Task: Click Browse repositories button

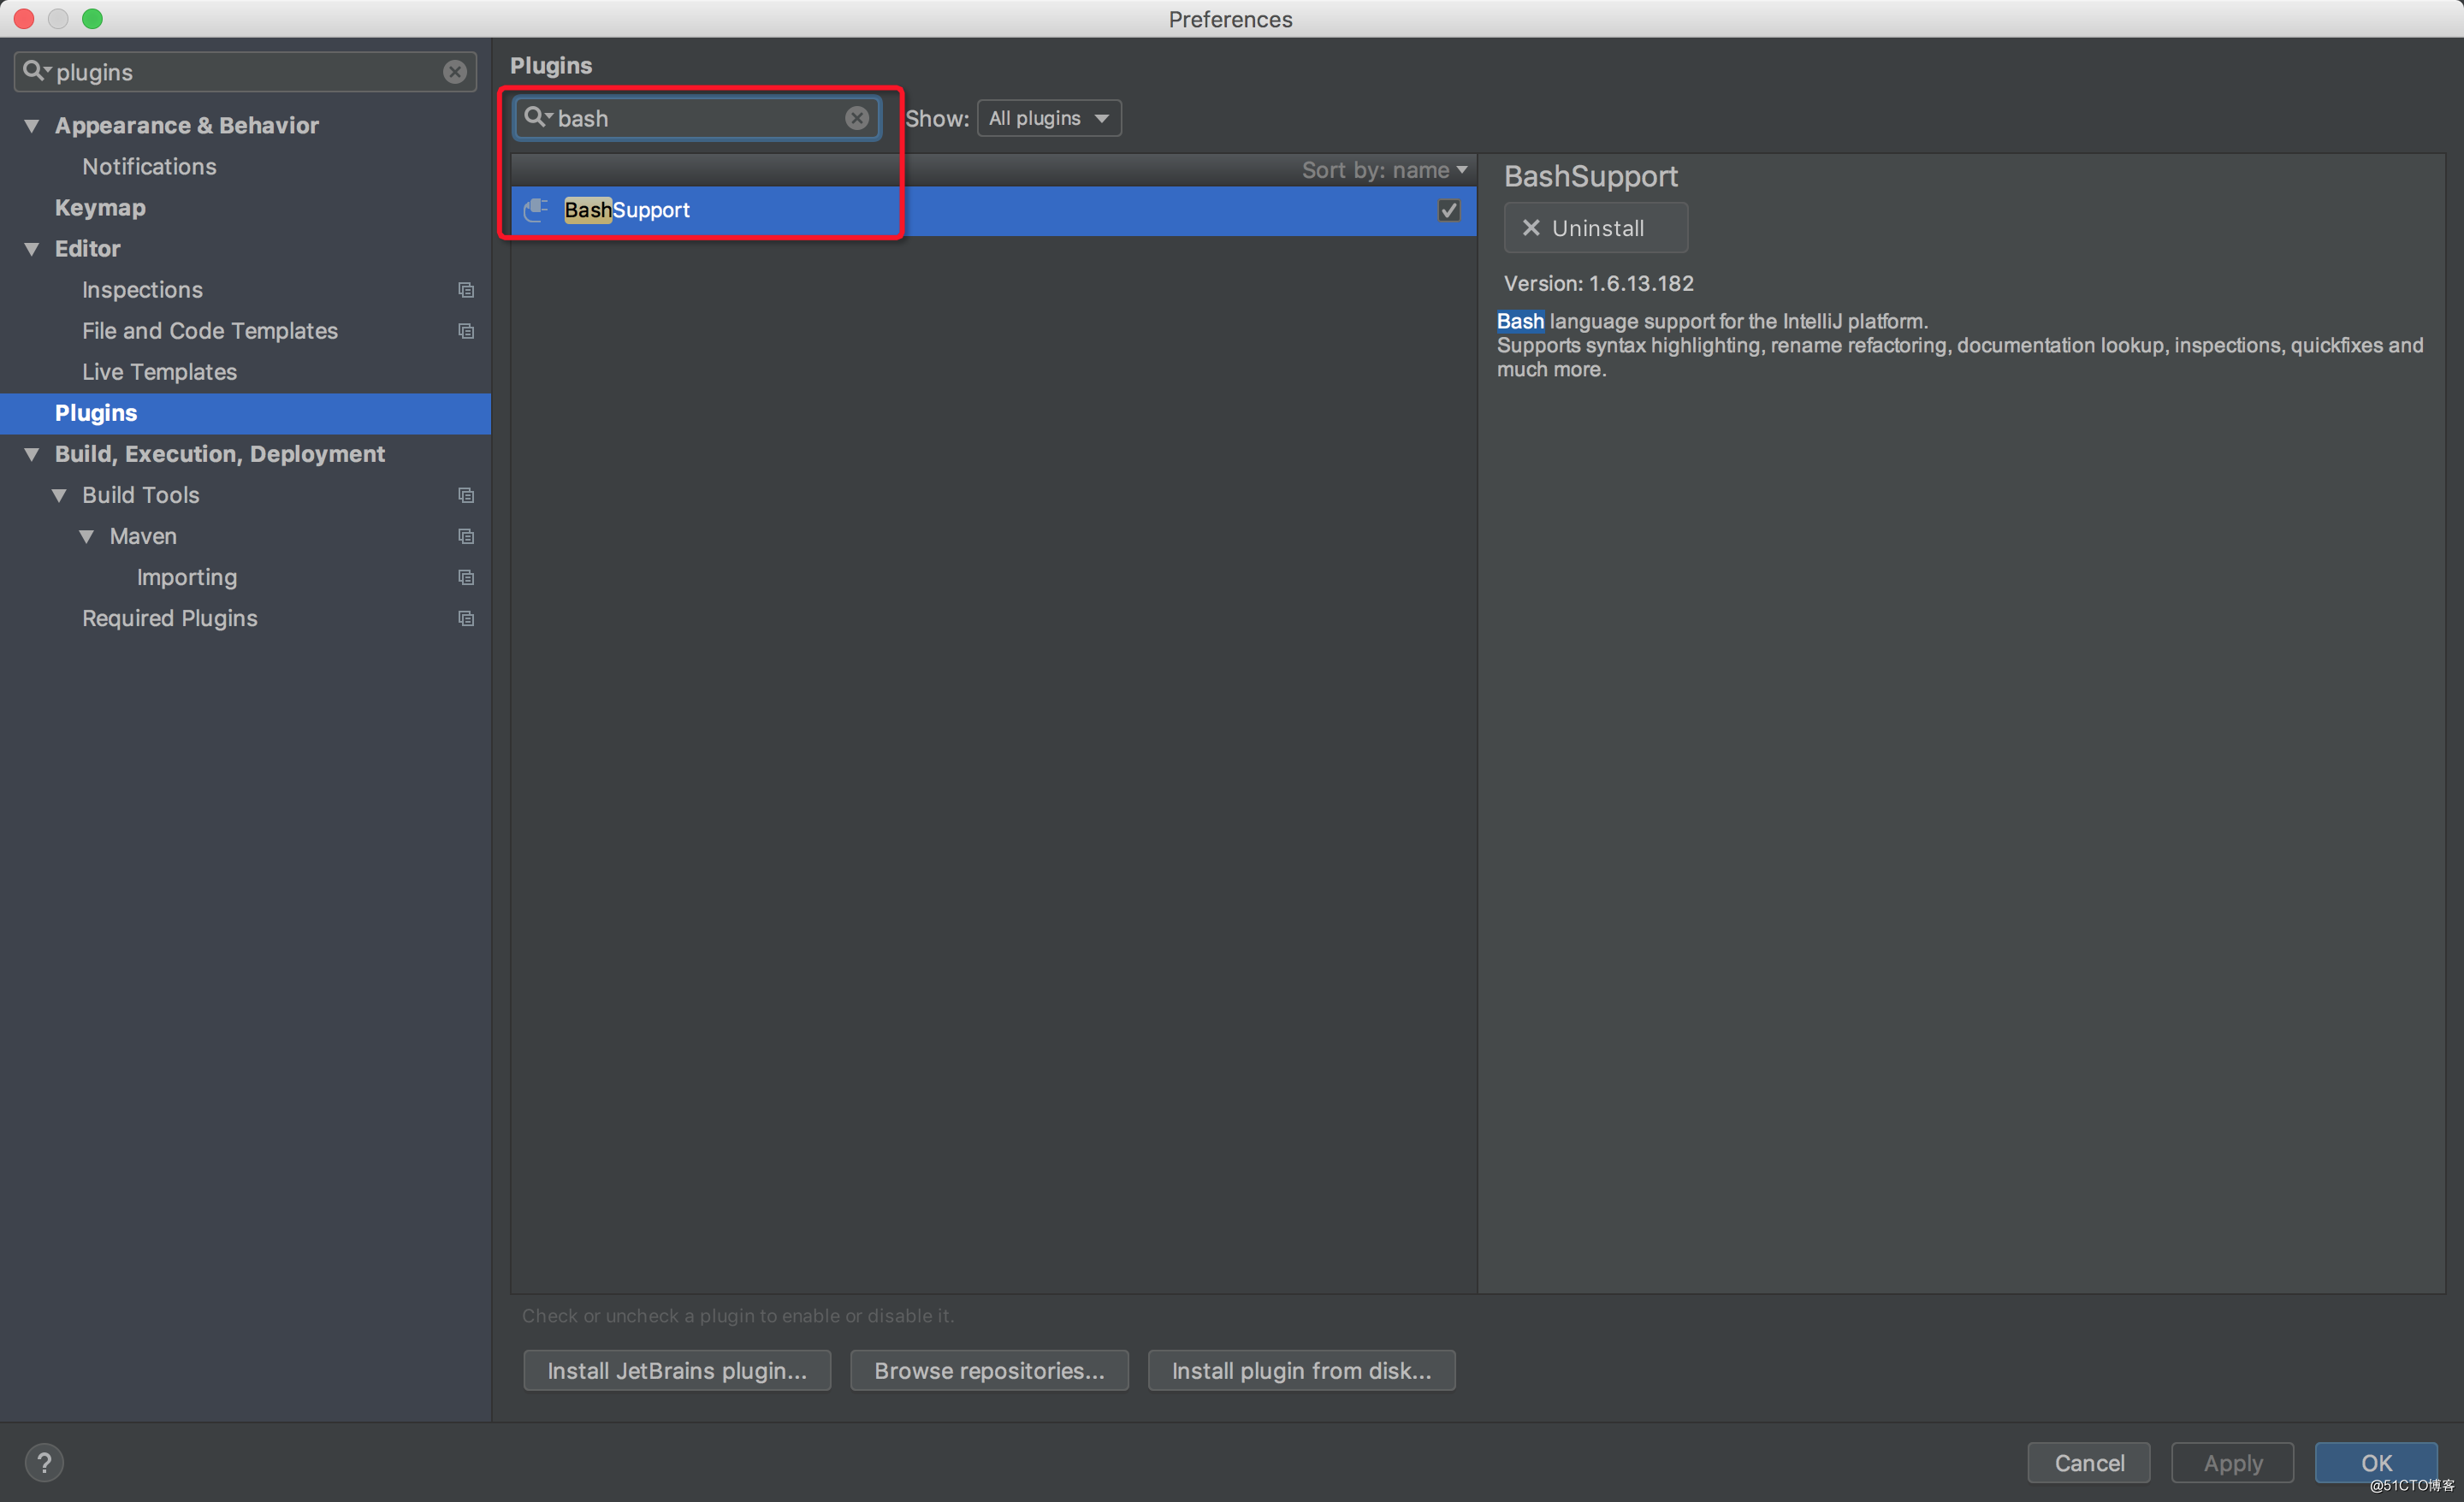Action: click(989, 1370)
